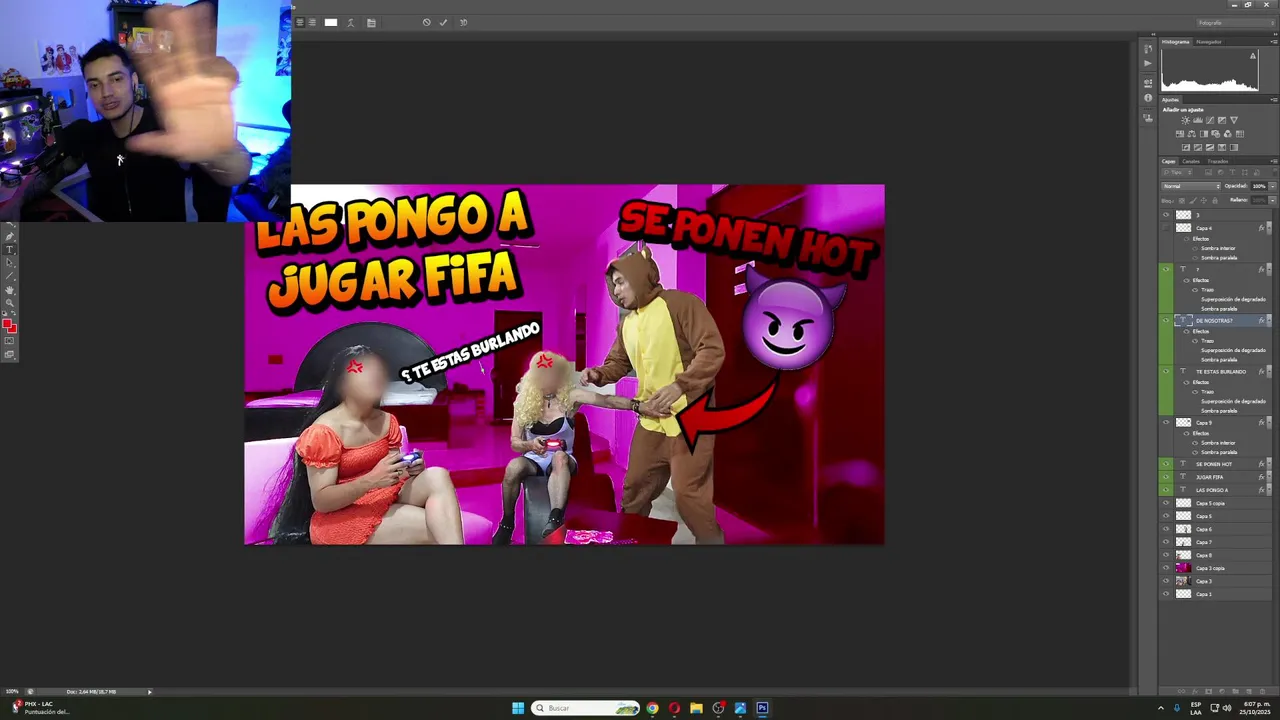Hide layer 3 with its eye icon
This screenshot has height=720, width=1280.
[x=1166, y=214]
